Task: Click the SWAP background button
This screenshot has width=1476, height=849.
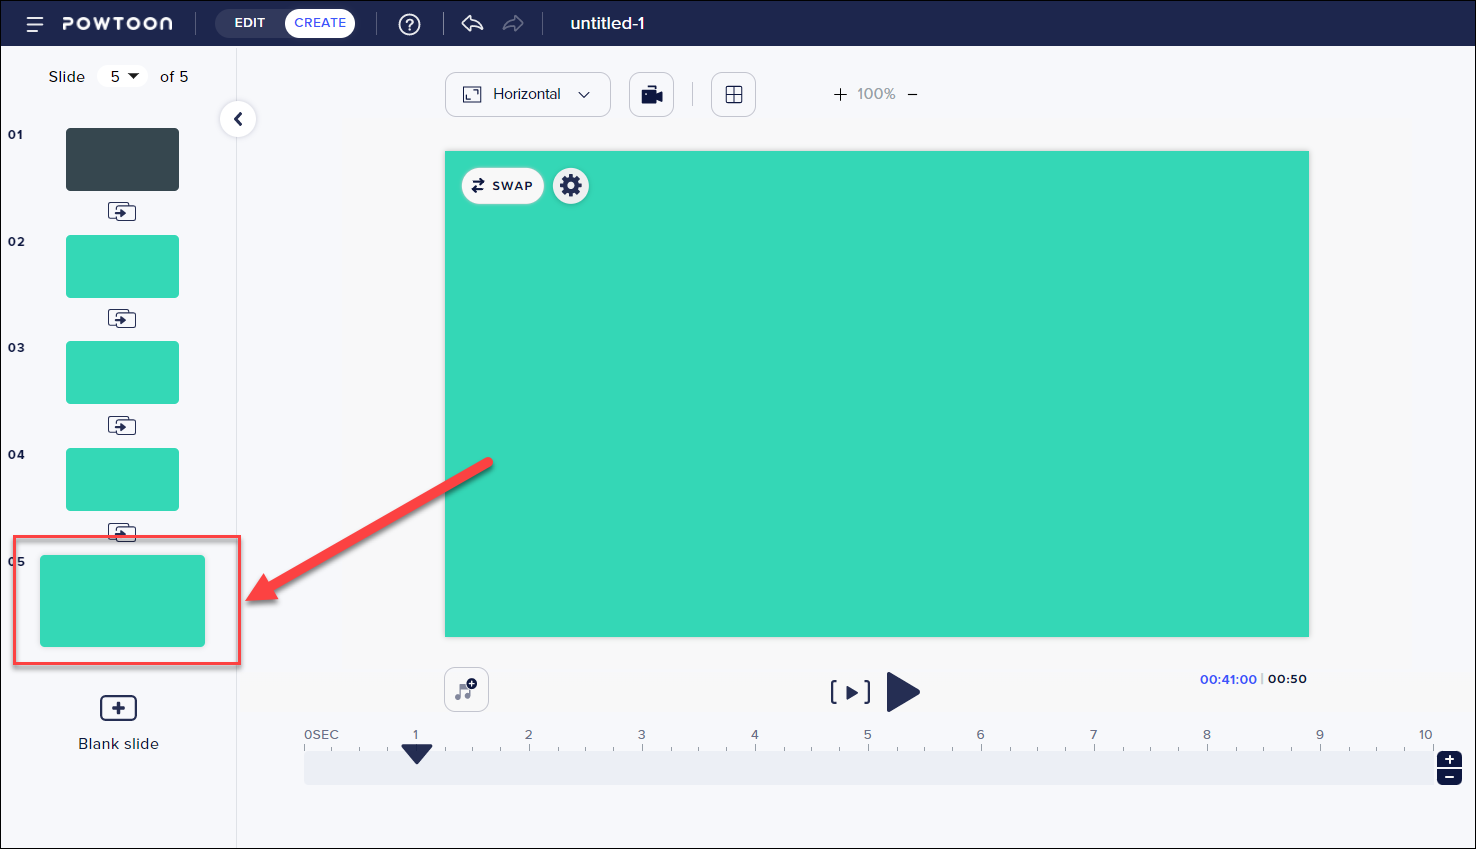Action: pos(502,186)
